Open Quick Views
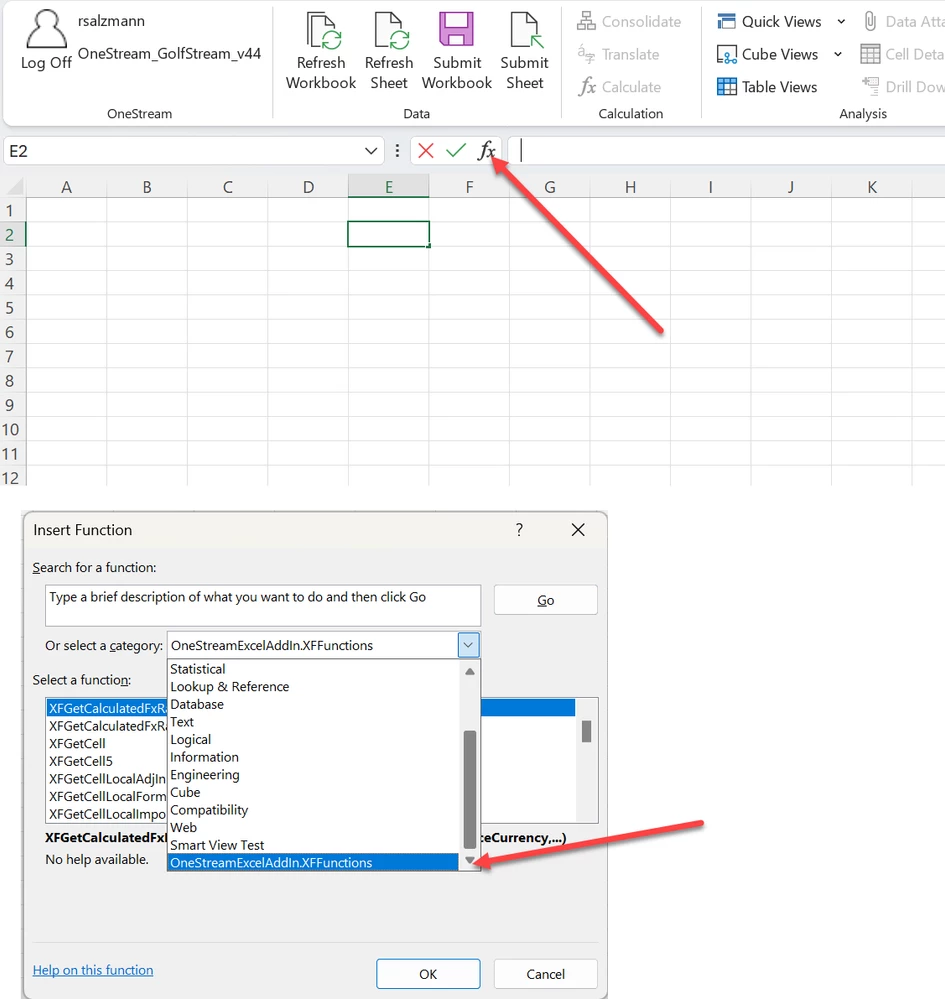The image size is (945, 999). [769, 22]
